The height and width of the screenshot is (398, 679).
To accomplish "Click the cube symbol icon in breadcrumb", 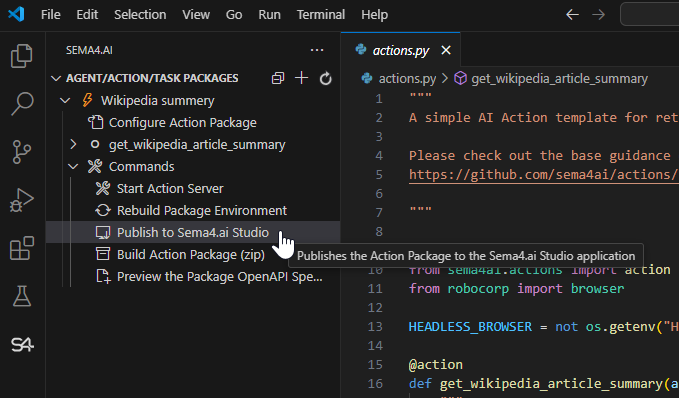I will click(x=460, y=78).
